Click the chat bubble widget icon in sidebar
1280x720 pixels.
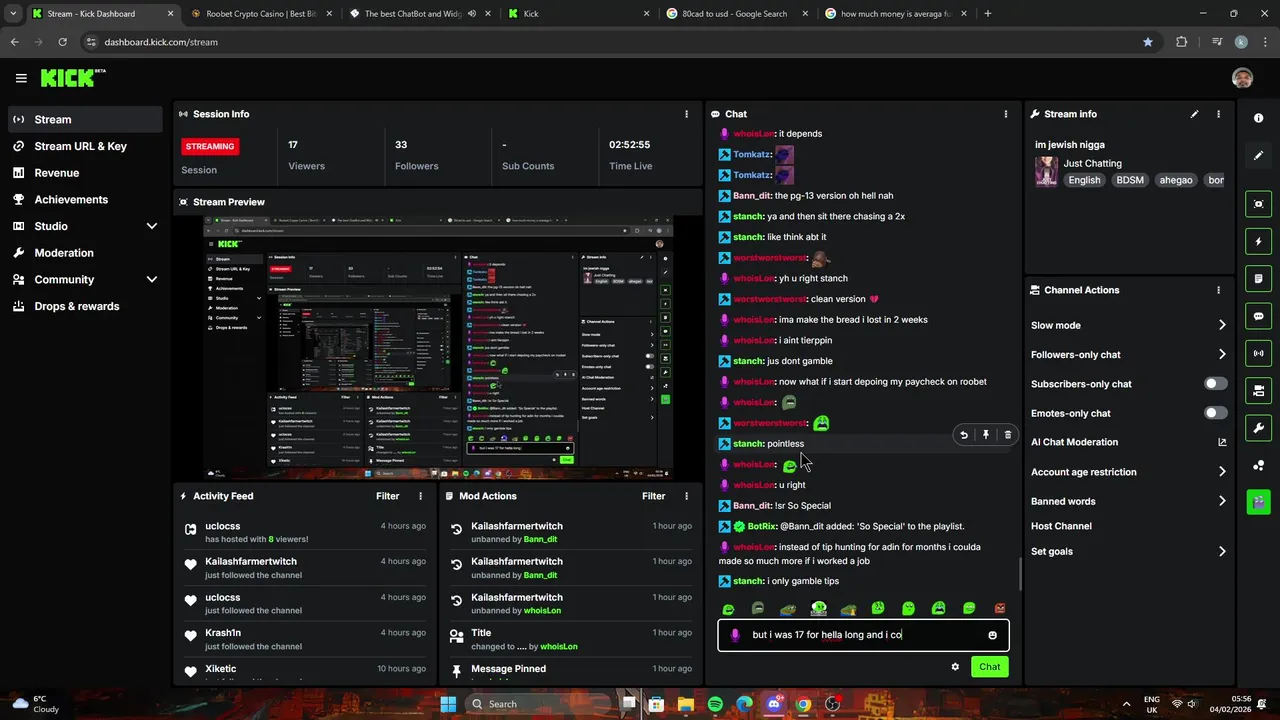1258,316
